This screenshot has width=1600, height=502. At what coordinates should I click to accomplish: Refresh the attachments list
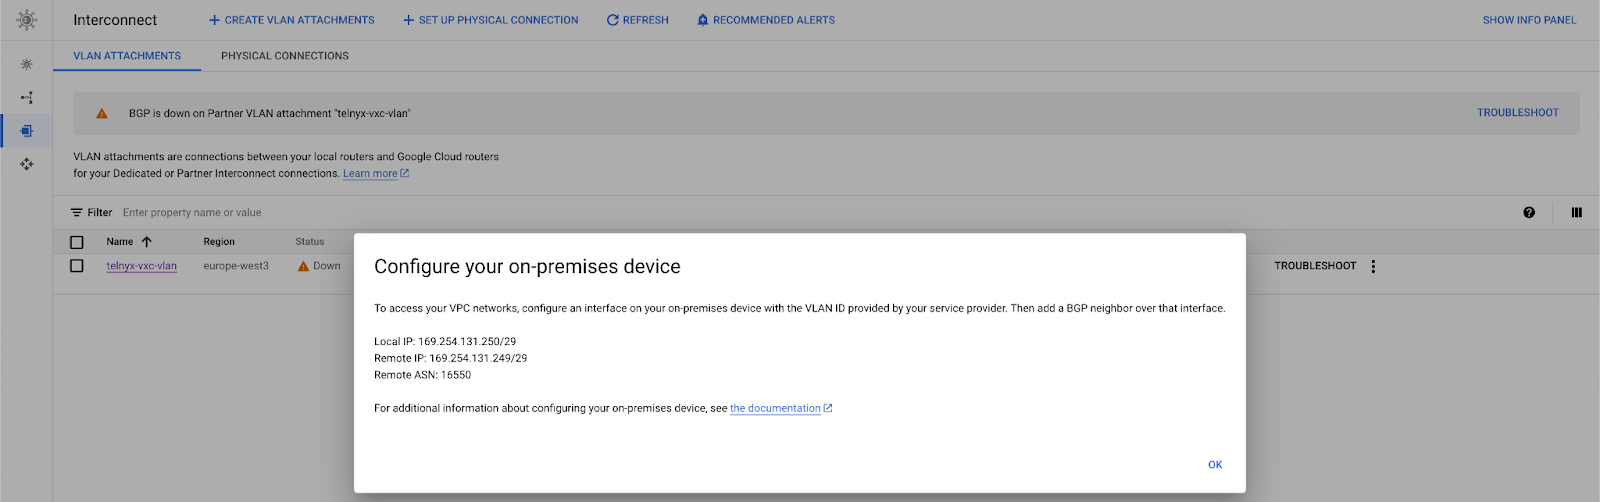point(638,20)
